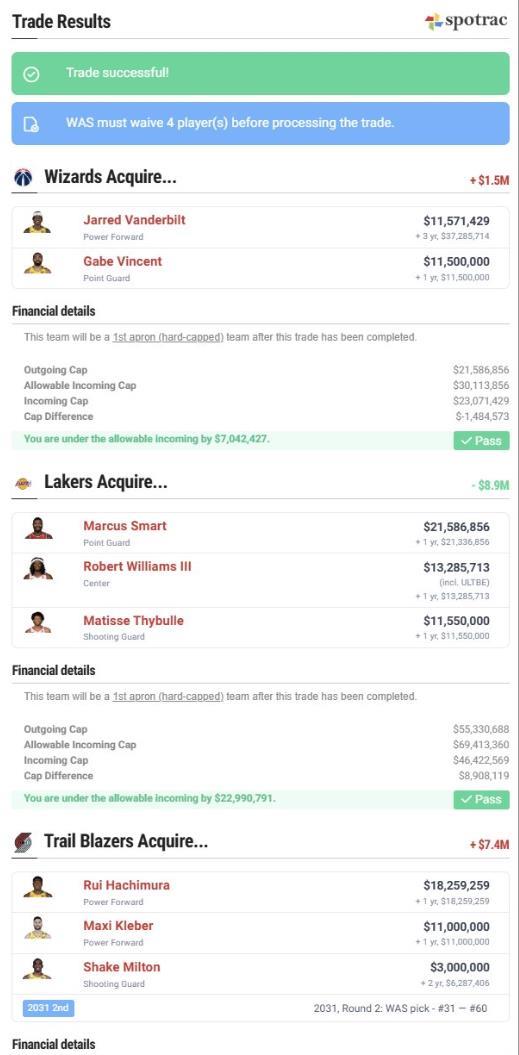Image resolution: width=519 pixels, height=1055 pixels.
Task: Click the trade successful checkmark icon
Action: [x=32, y=73]
